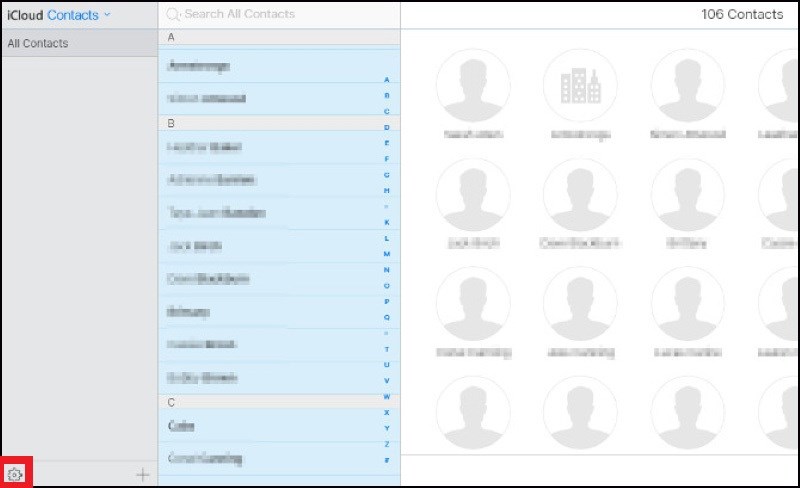Jump to the # symbol in alphabet index
Image resolution: width=800 pixels, height=488 pixels.
[387, 460]
